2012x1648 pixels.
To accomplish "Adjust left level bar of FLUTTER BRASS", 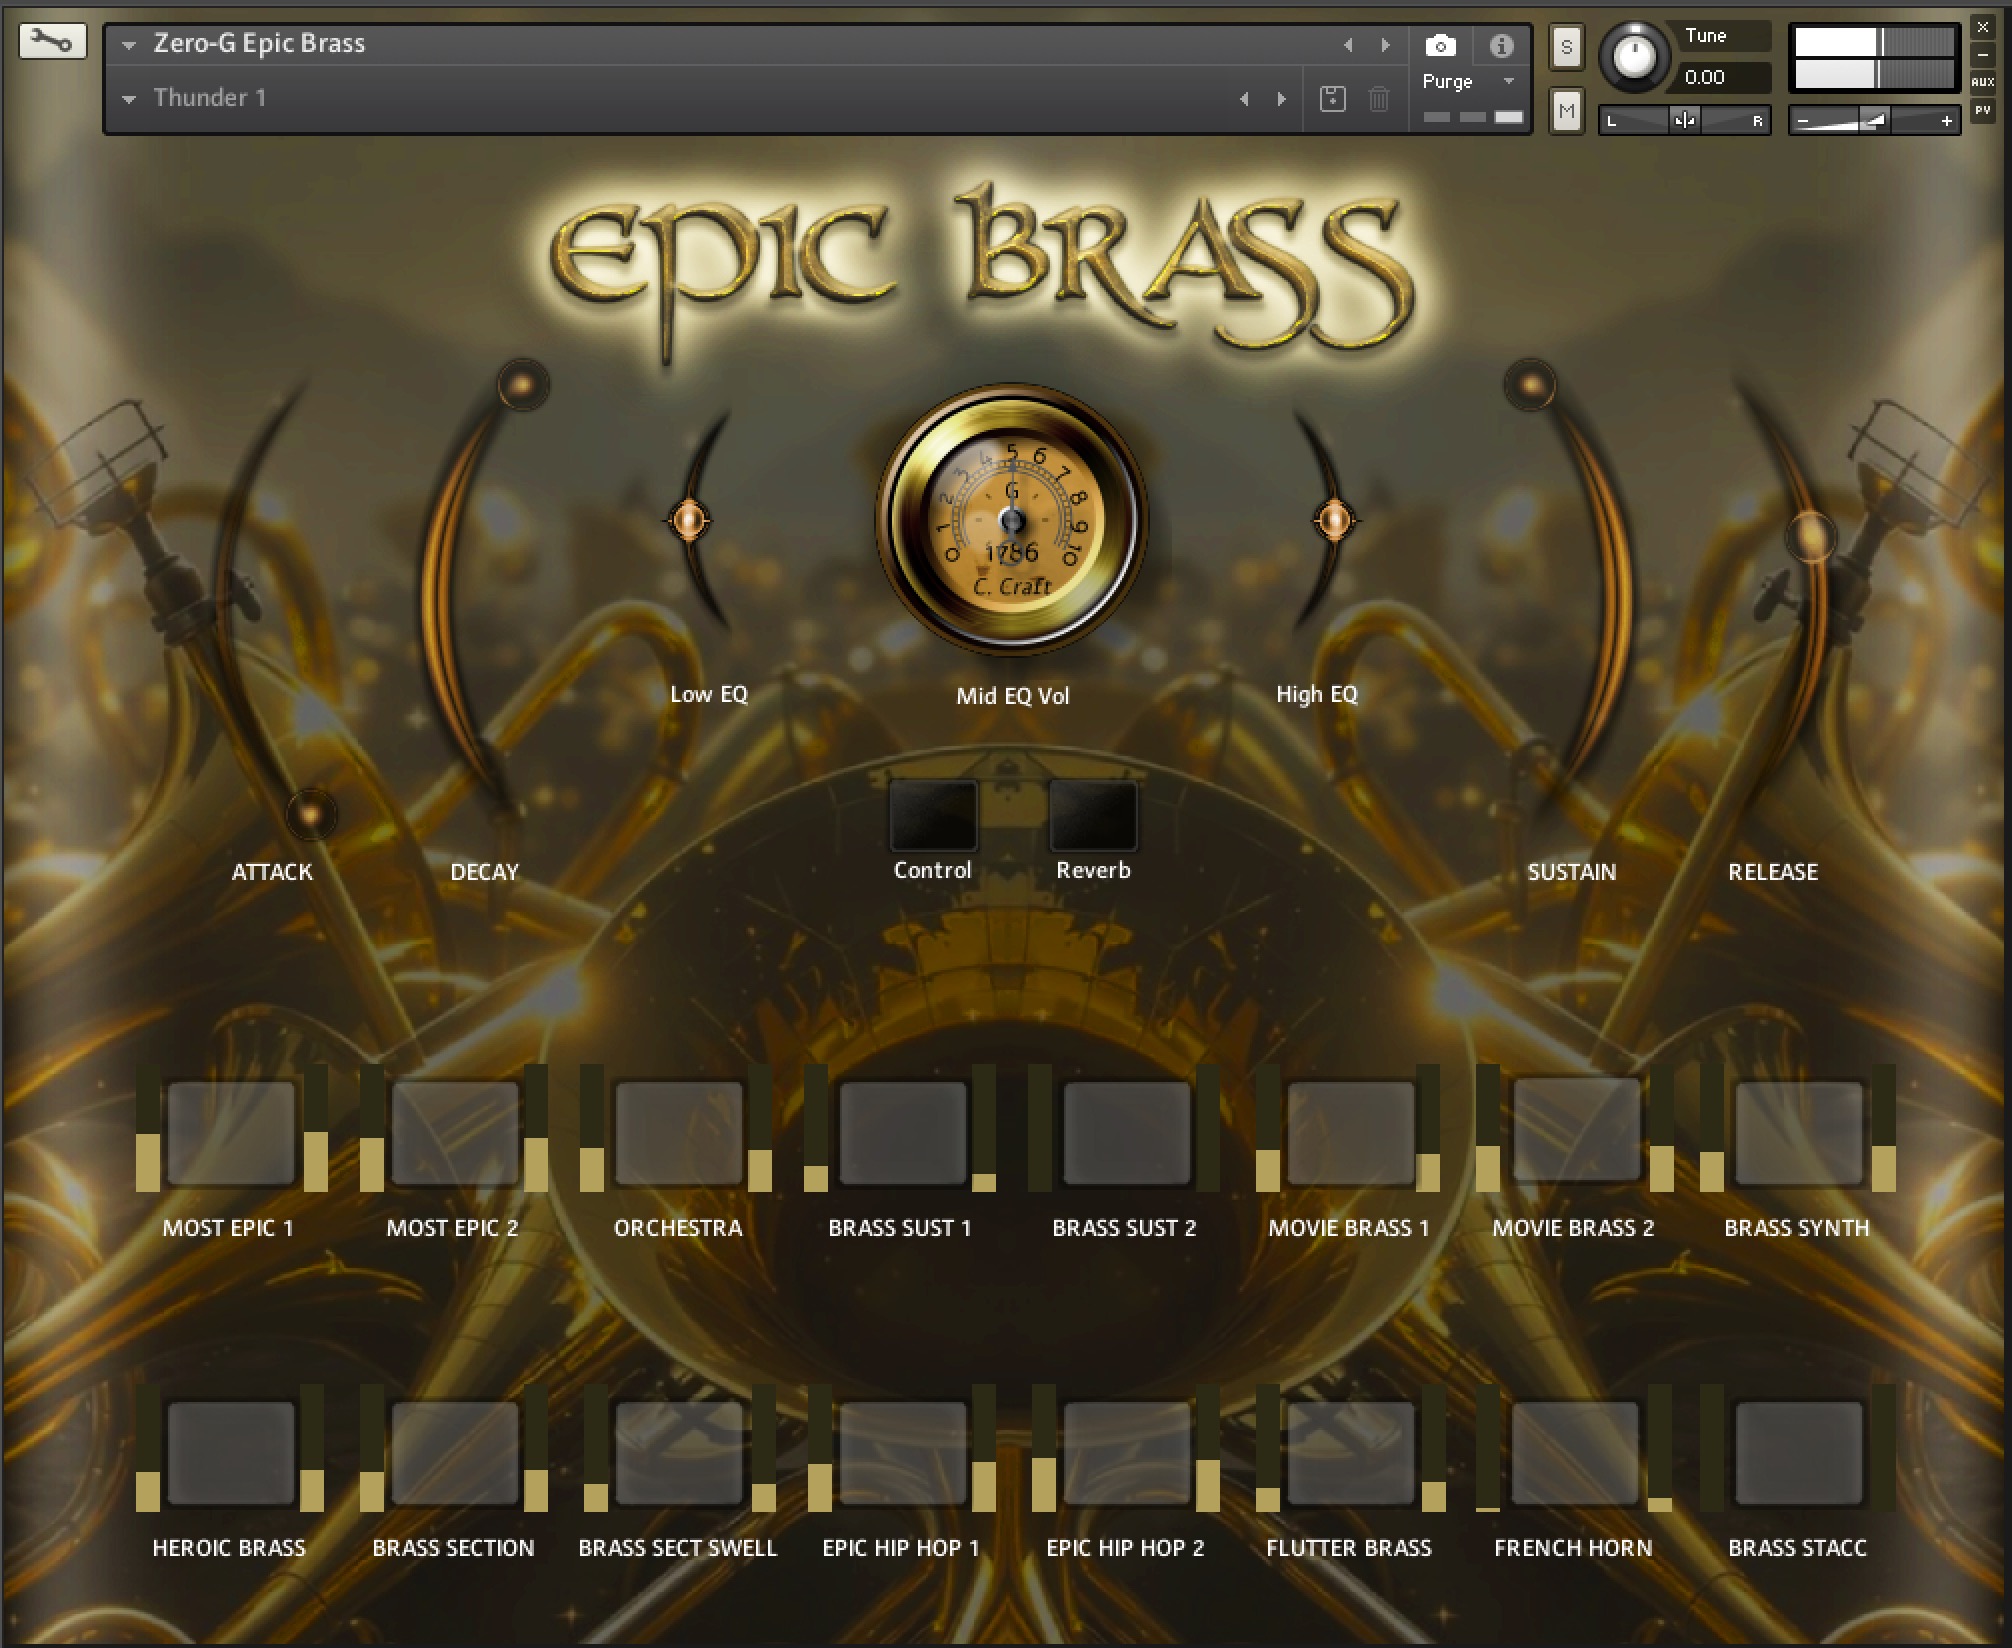I will point(1268,1448).
